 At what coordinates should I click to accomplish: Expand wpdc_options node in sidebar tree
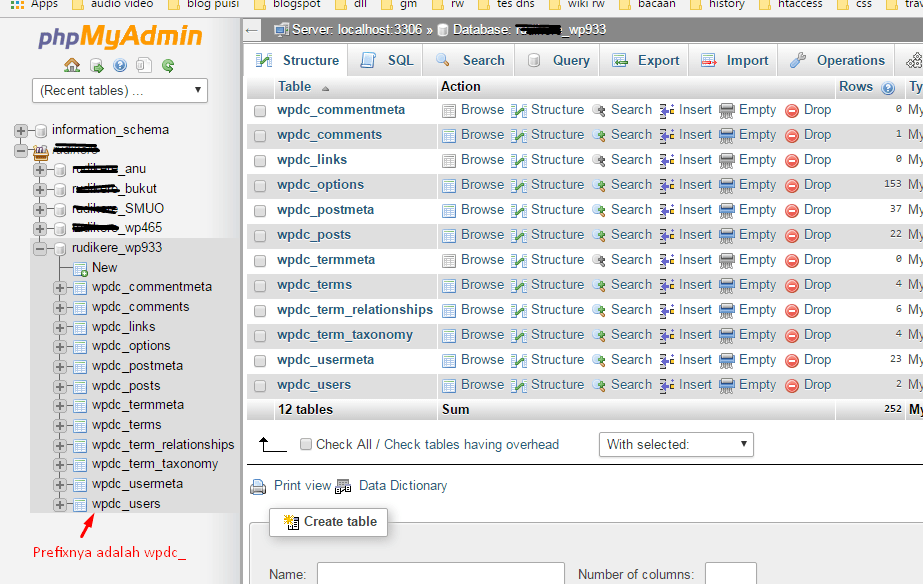[59, 347]
